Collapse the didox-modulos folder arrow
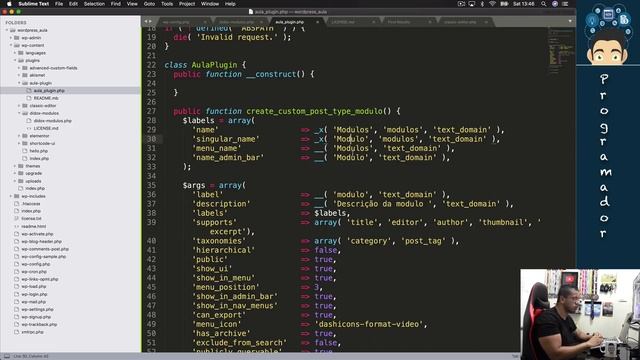 [x=19, y=113]
